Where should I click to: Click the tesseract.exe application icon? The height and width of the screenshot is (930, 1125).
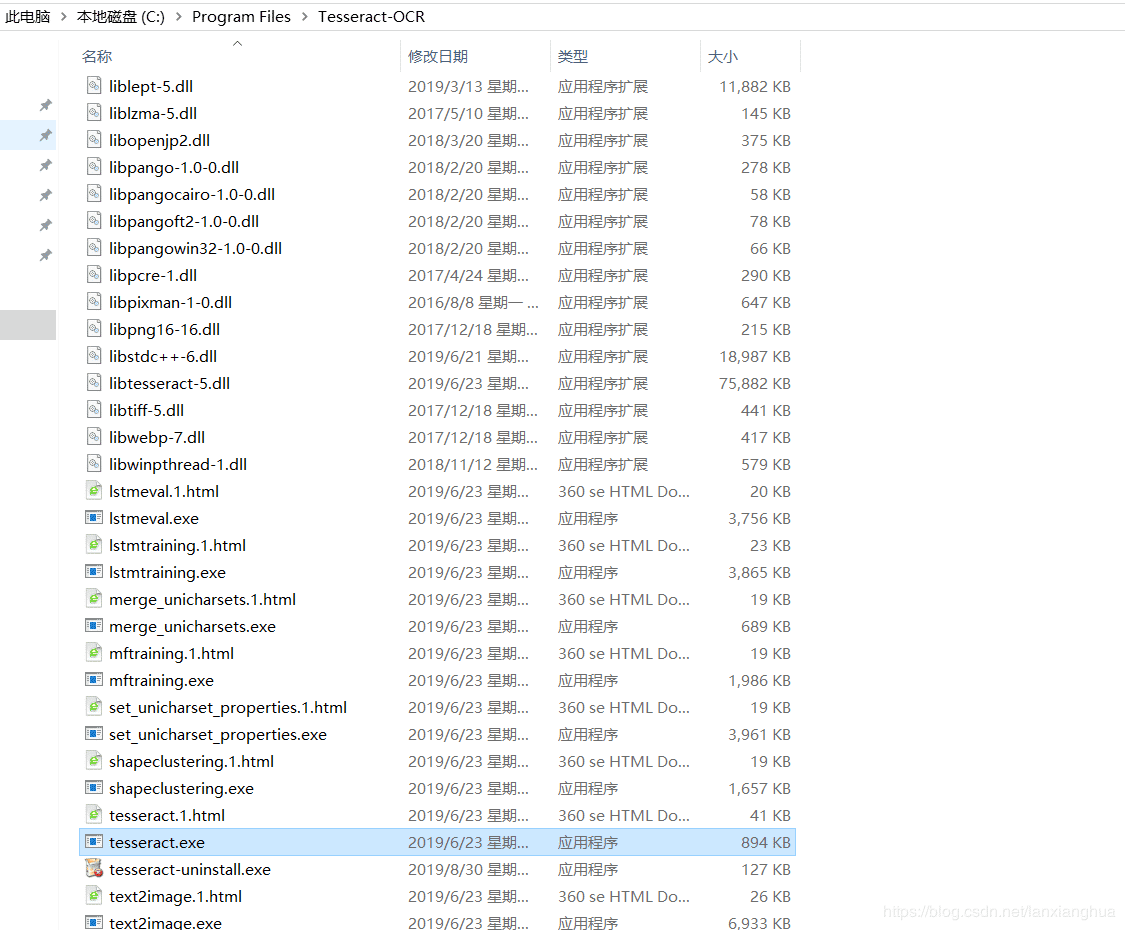pos(94,842)
